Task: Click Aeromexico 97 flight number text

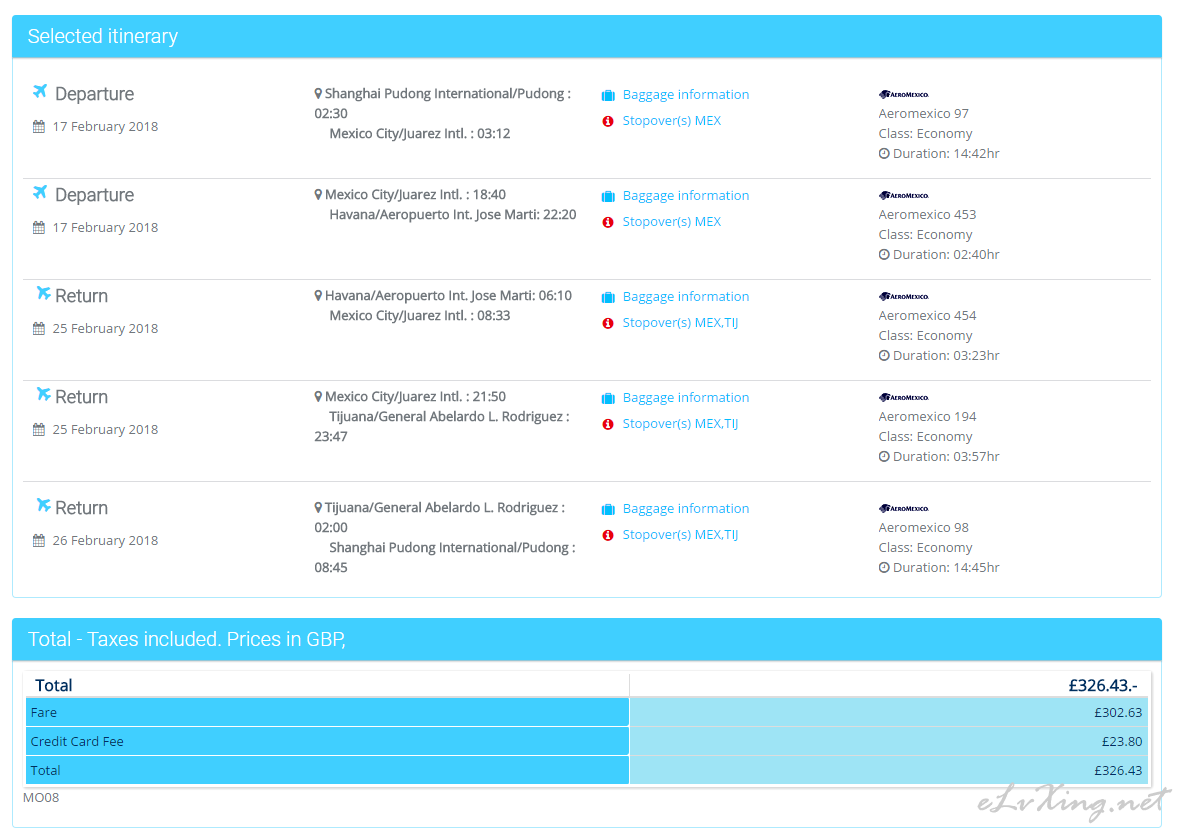Action: (923, 114)
